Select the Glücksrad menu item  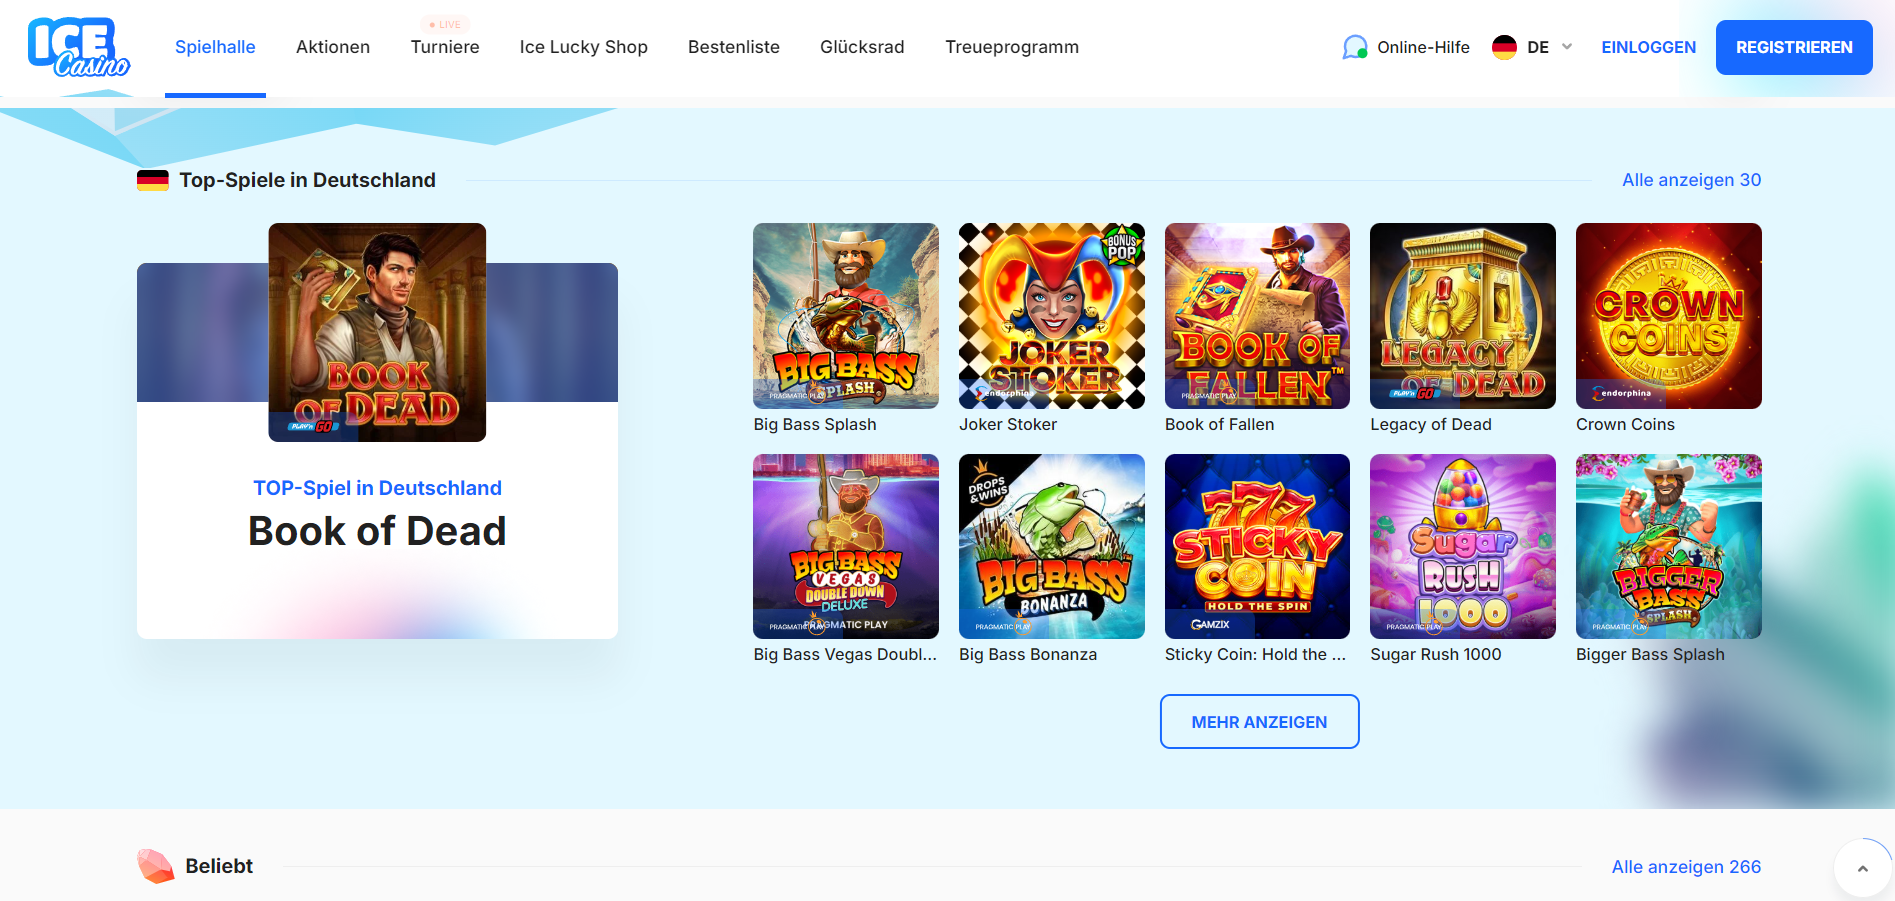[x=862, y=47]
